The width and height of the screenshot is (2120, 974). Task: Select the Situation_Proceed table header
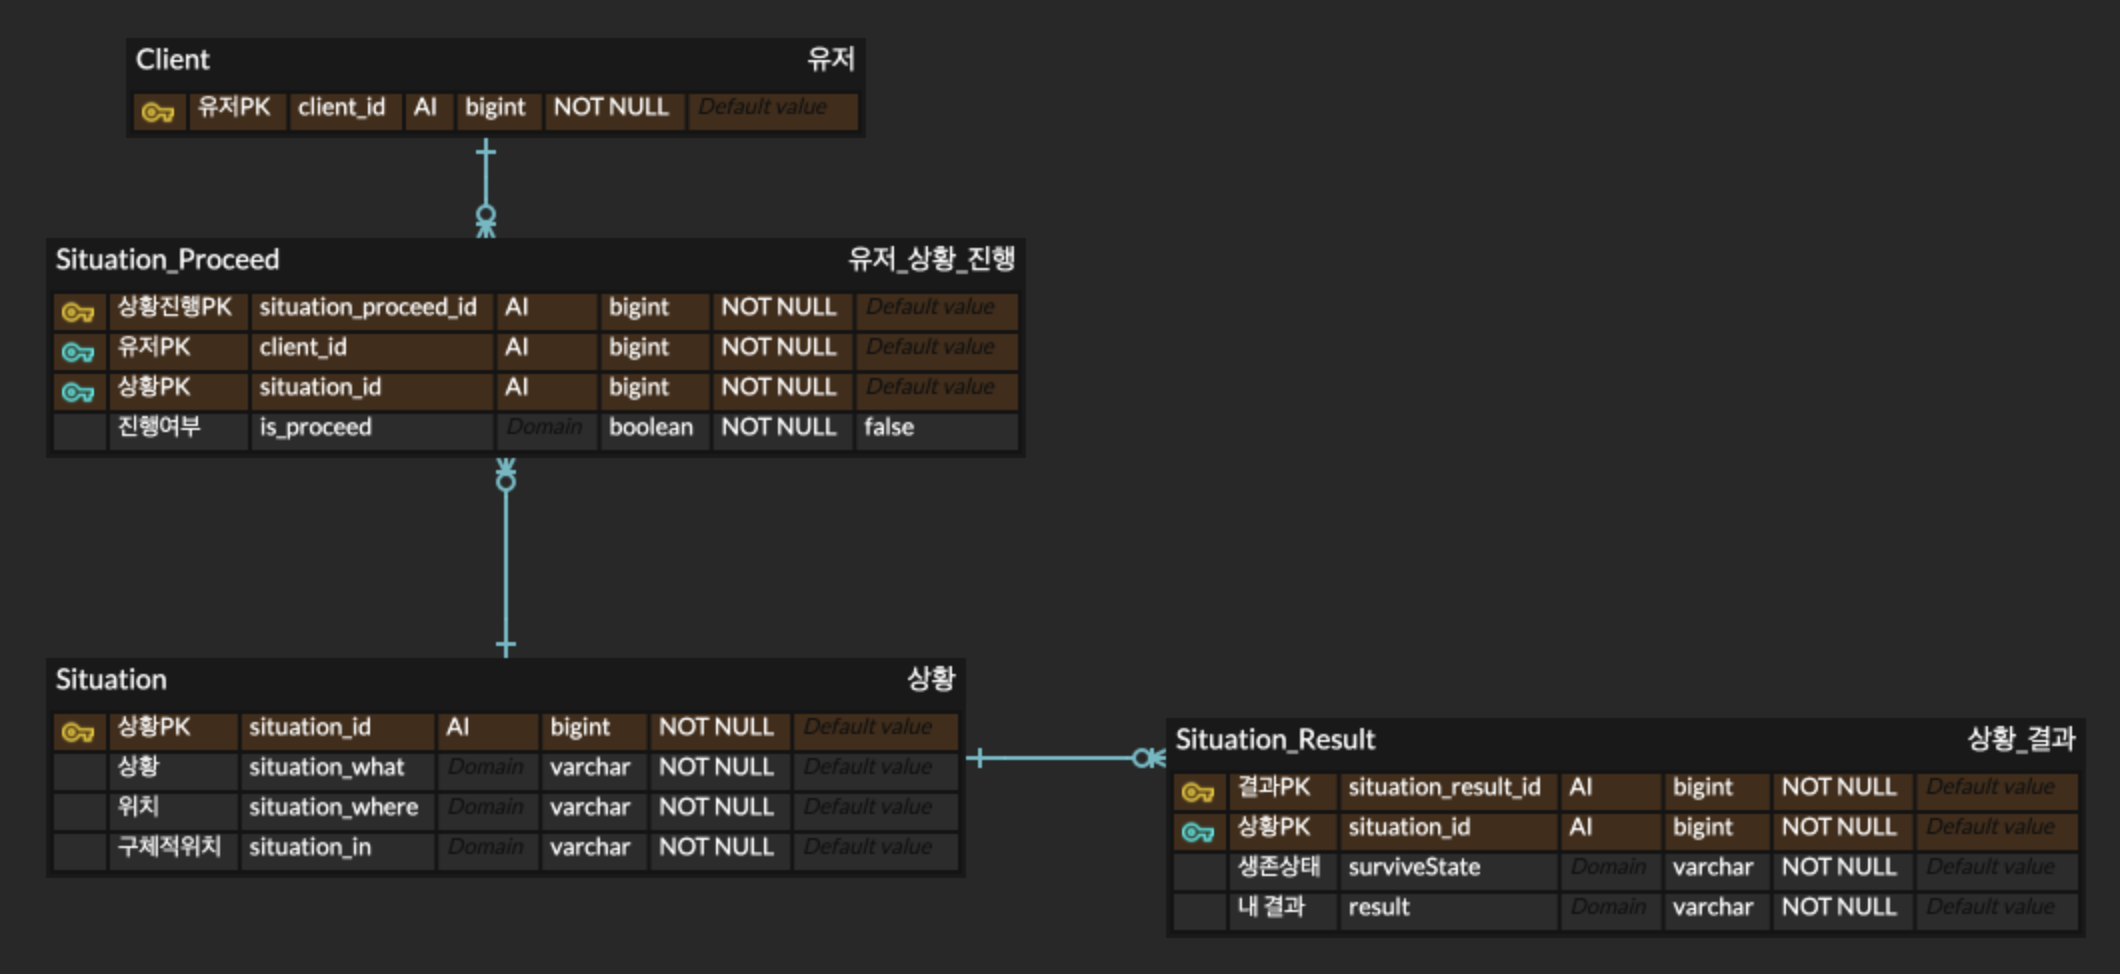tap(166, 260)
